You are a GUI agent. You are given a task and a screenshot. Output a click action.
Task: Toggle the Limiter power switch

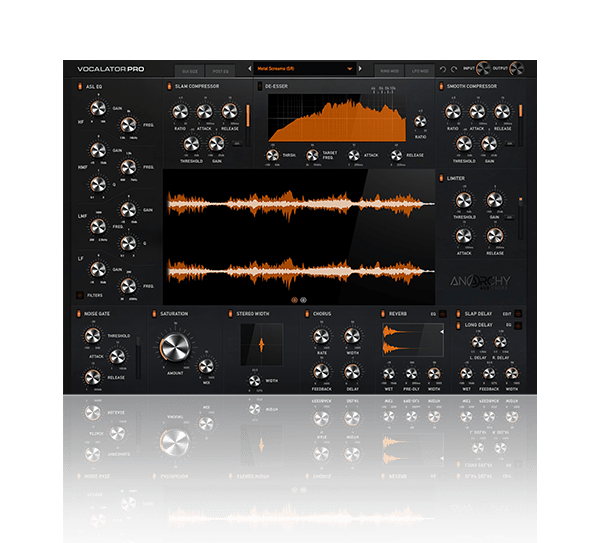443,178
